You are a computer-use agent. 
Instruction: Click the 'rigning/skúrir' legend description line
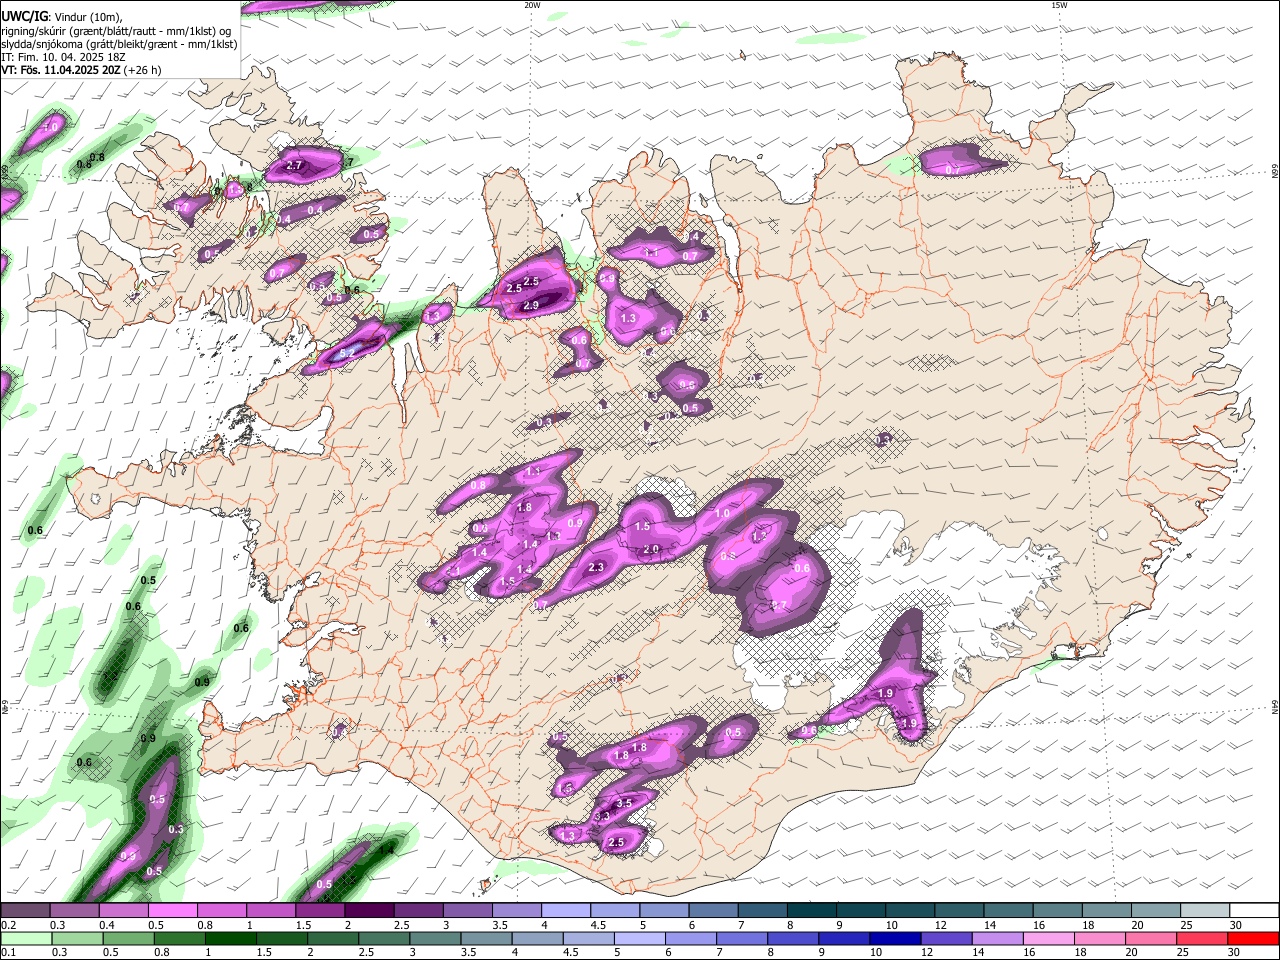(x=116, y=31)
